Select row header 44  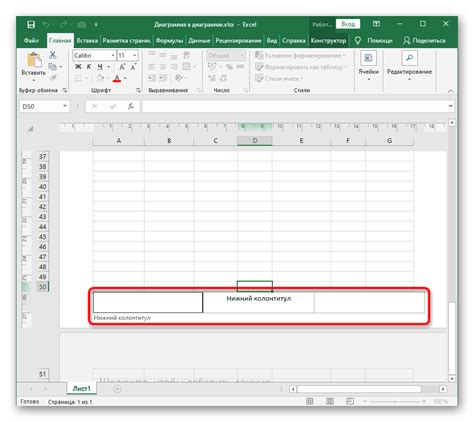pos(42,227)
